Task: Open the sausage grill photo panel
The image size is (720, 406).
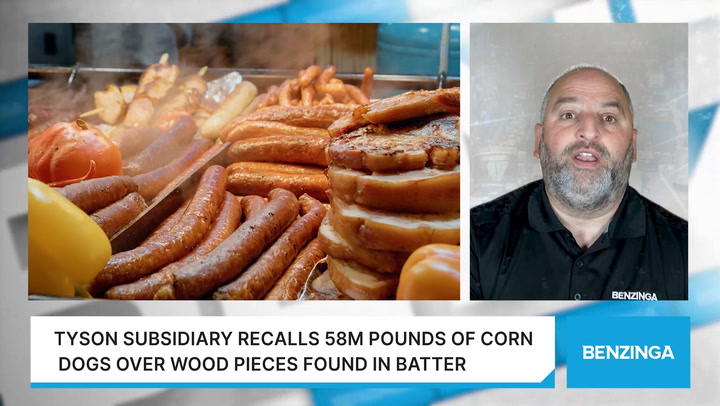Action: pyautogui.click(x=244, y=162)
